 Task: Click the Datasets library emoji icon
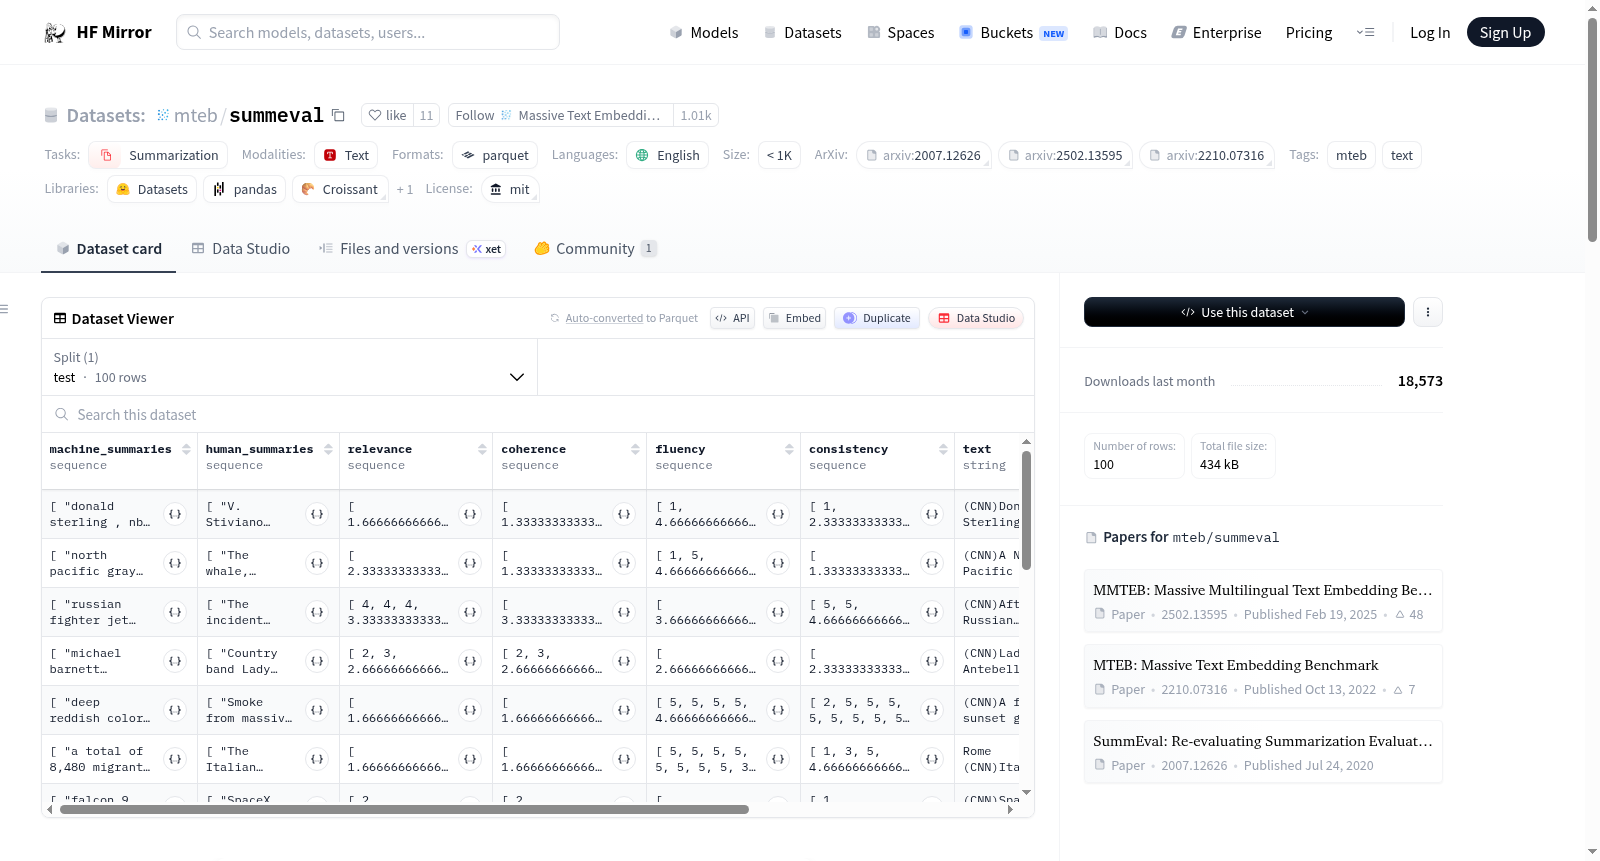click(123, 189)
